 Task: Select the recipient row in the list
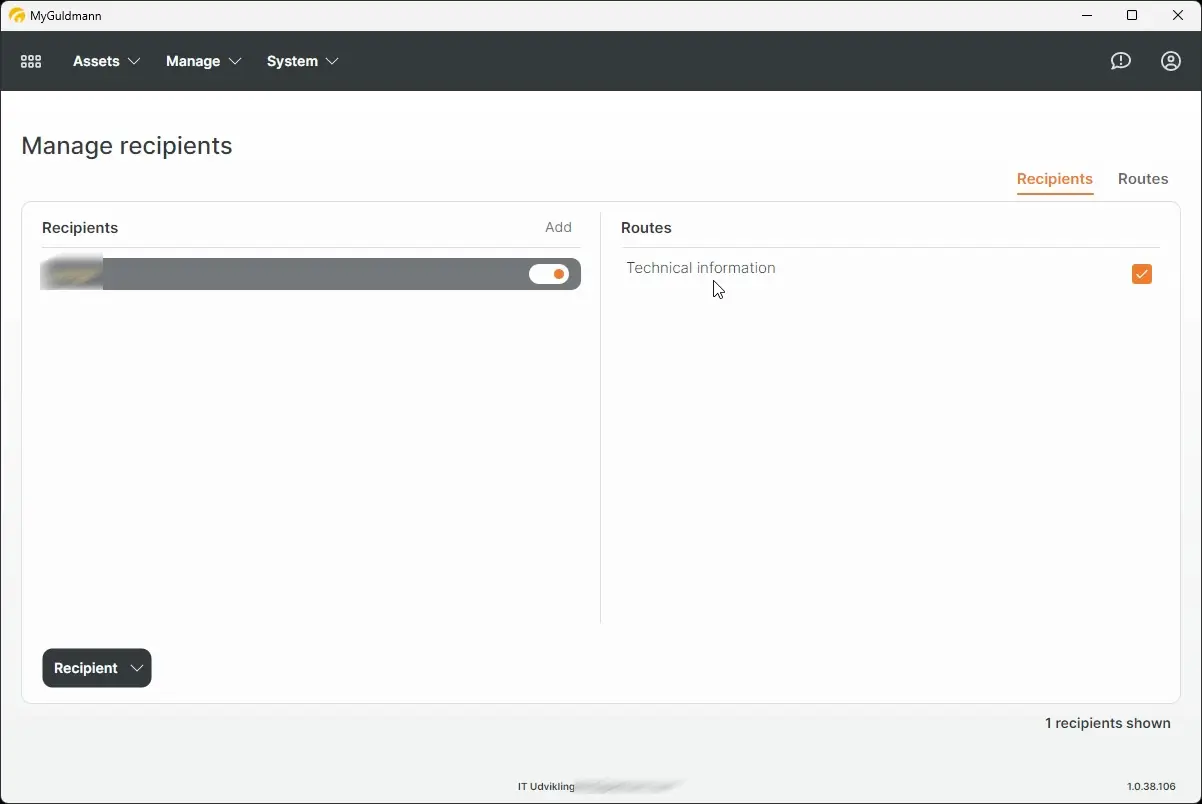[300, 273]
